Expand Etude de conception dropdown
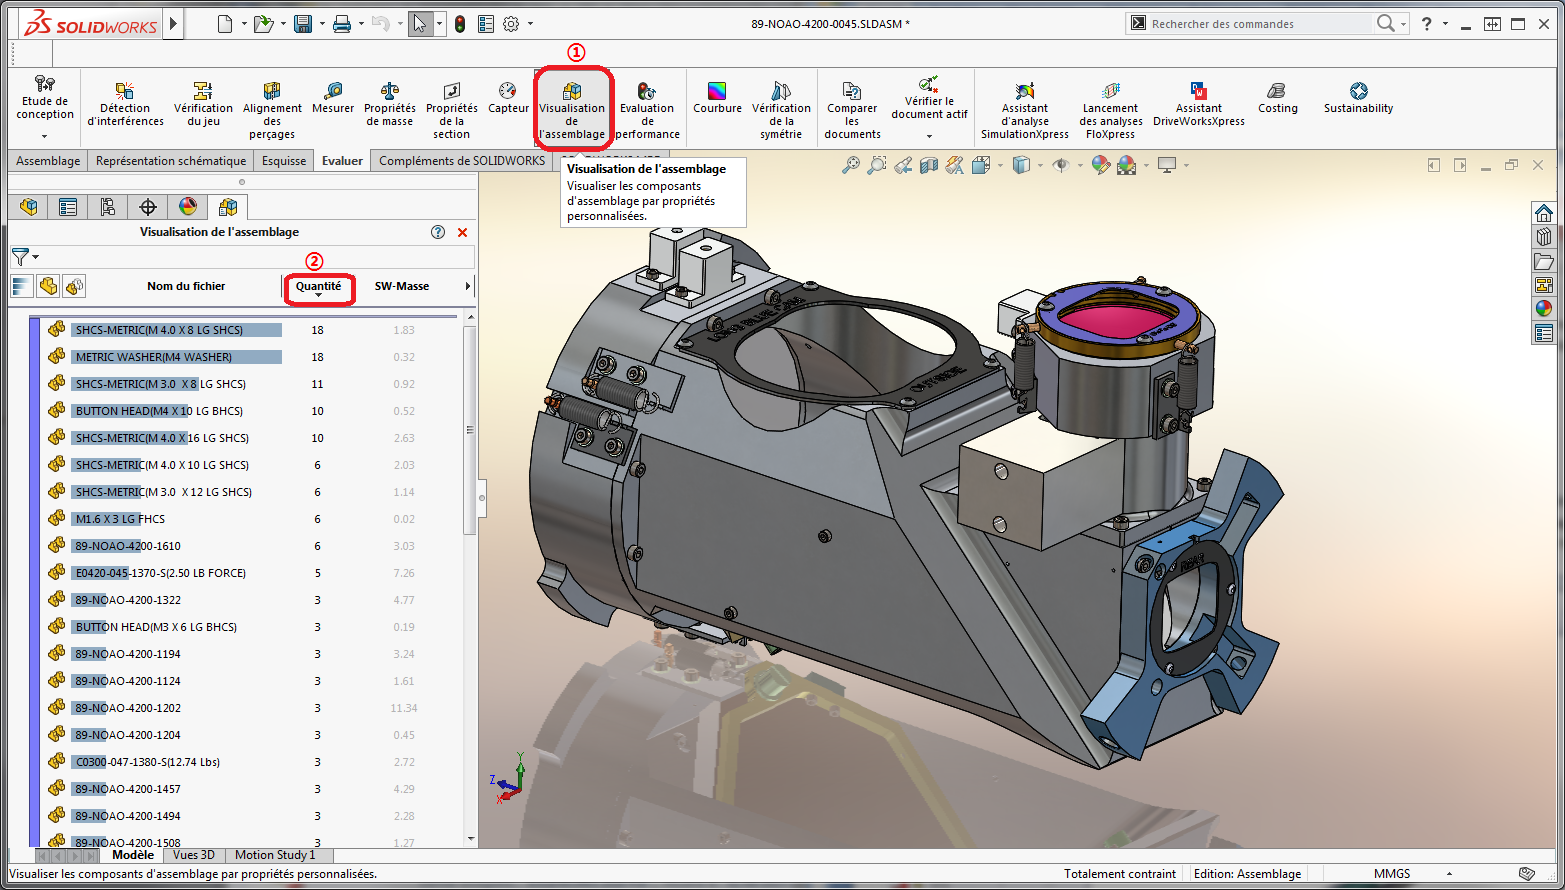 pos(44,136)
